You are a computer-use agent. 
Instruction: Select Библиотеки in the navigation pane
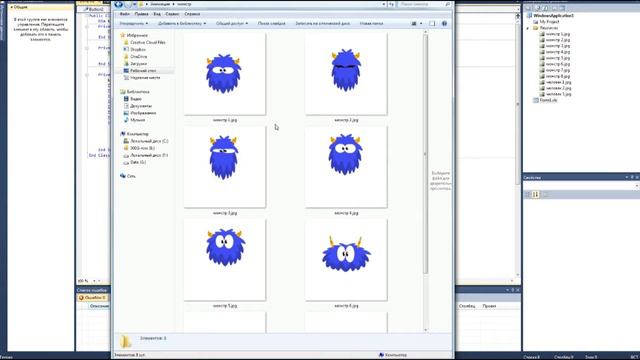pyautogui.click(x=135, y=92)
